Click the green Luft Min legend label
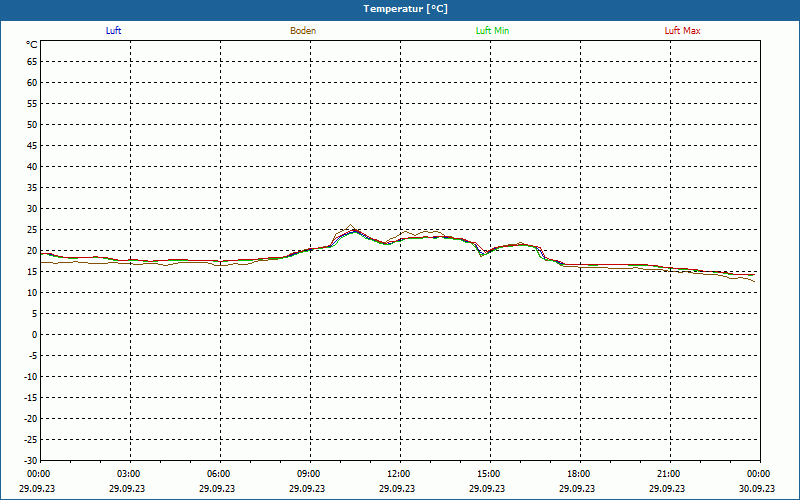800x500 pixels. tap(492, 31)
